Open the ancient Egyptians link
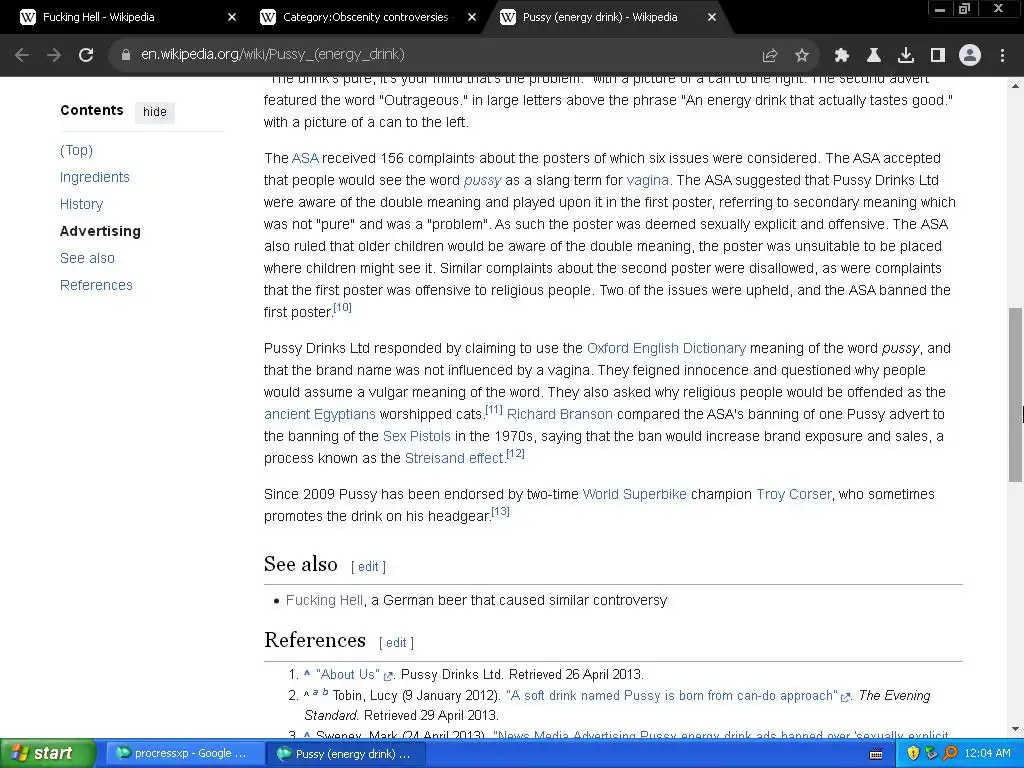Viewport: 1024px width, 768px height. point(319,414)
